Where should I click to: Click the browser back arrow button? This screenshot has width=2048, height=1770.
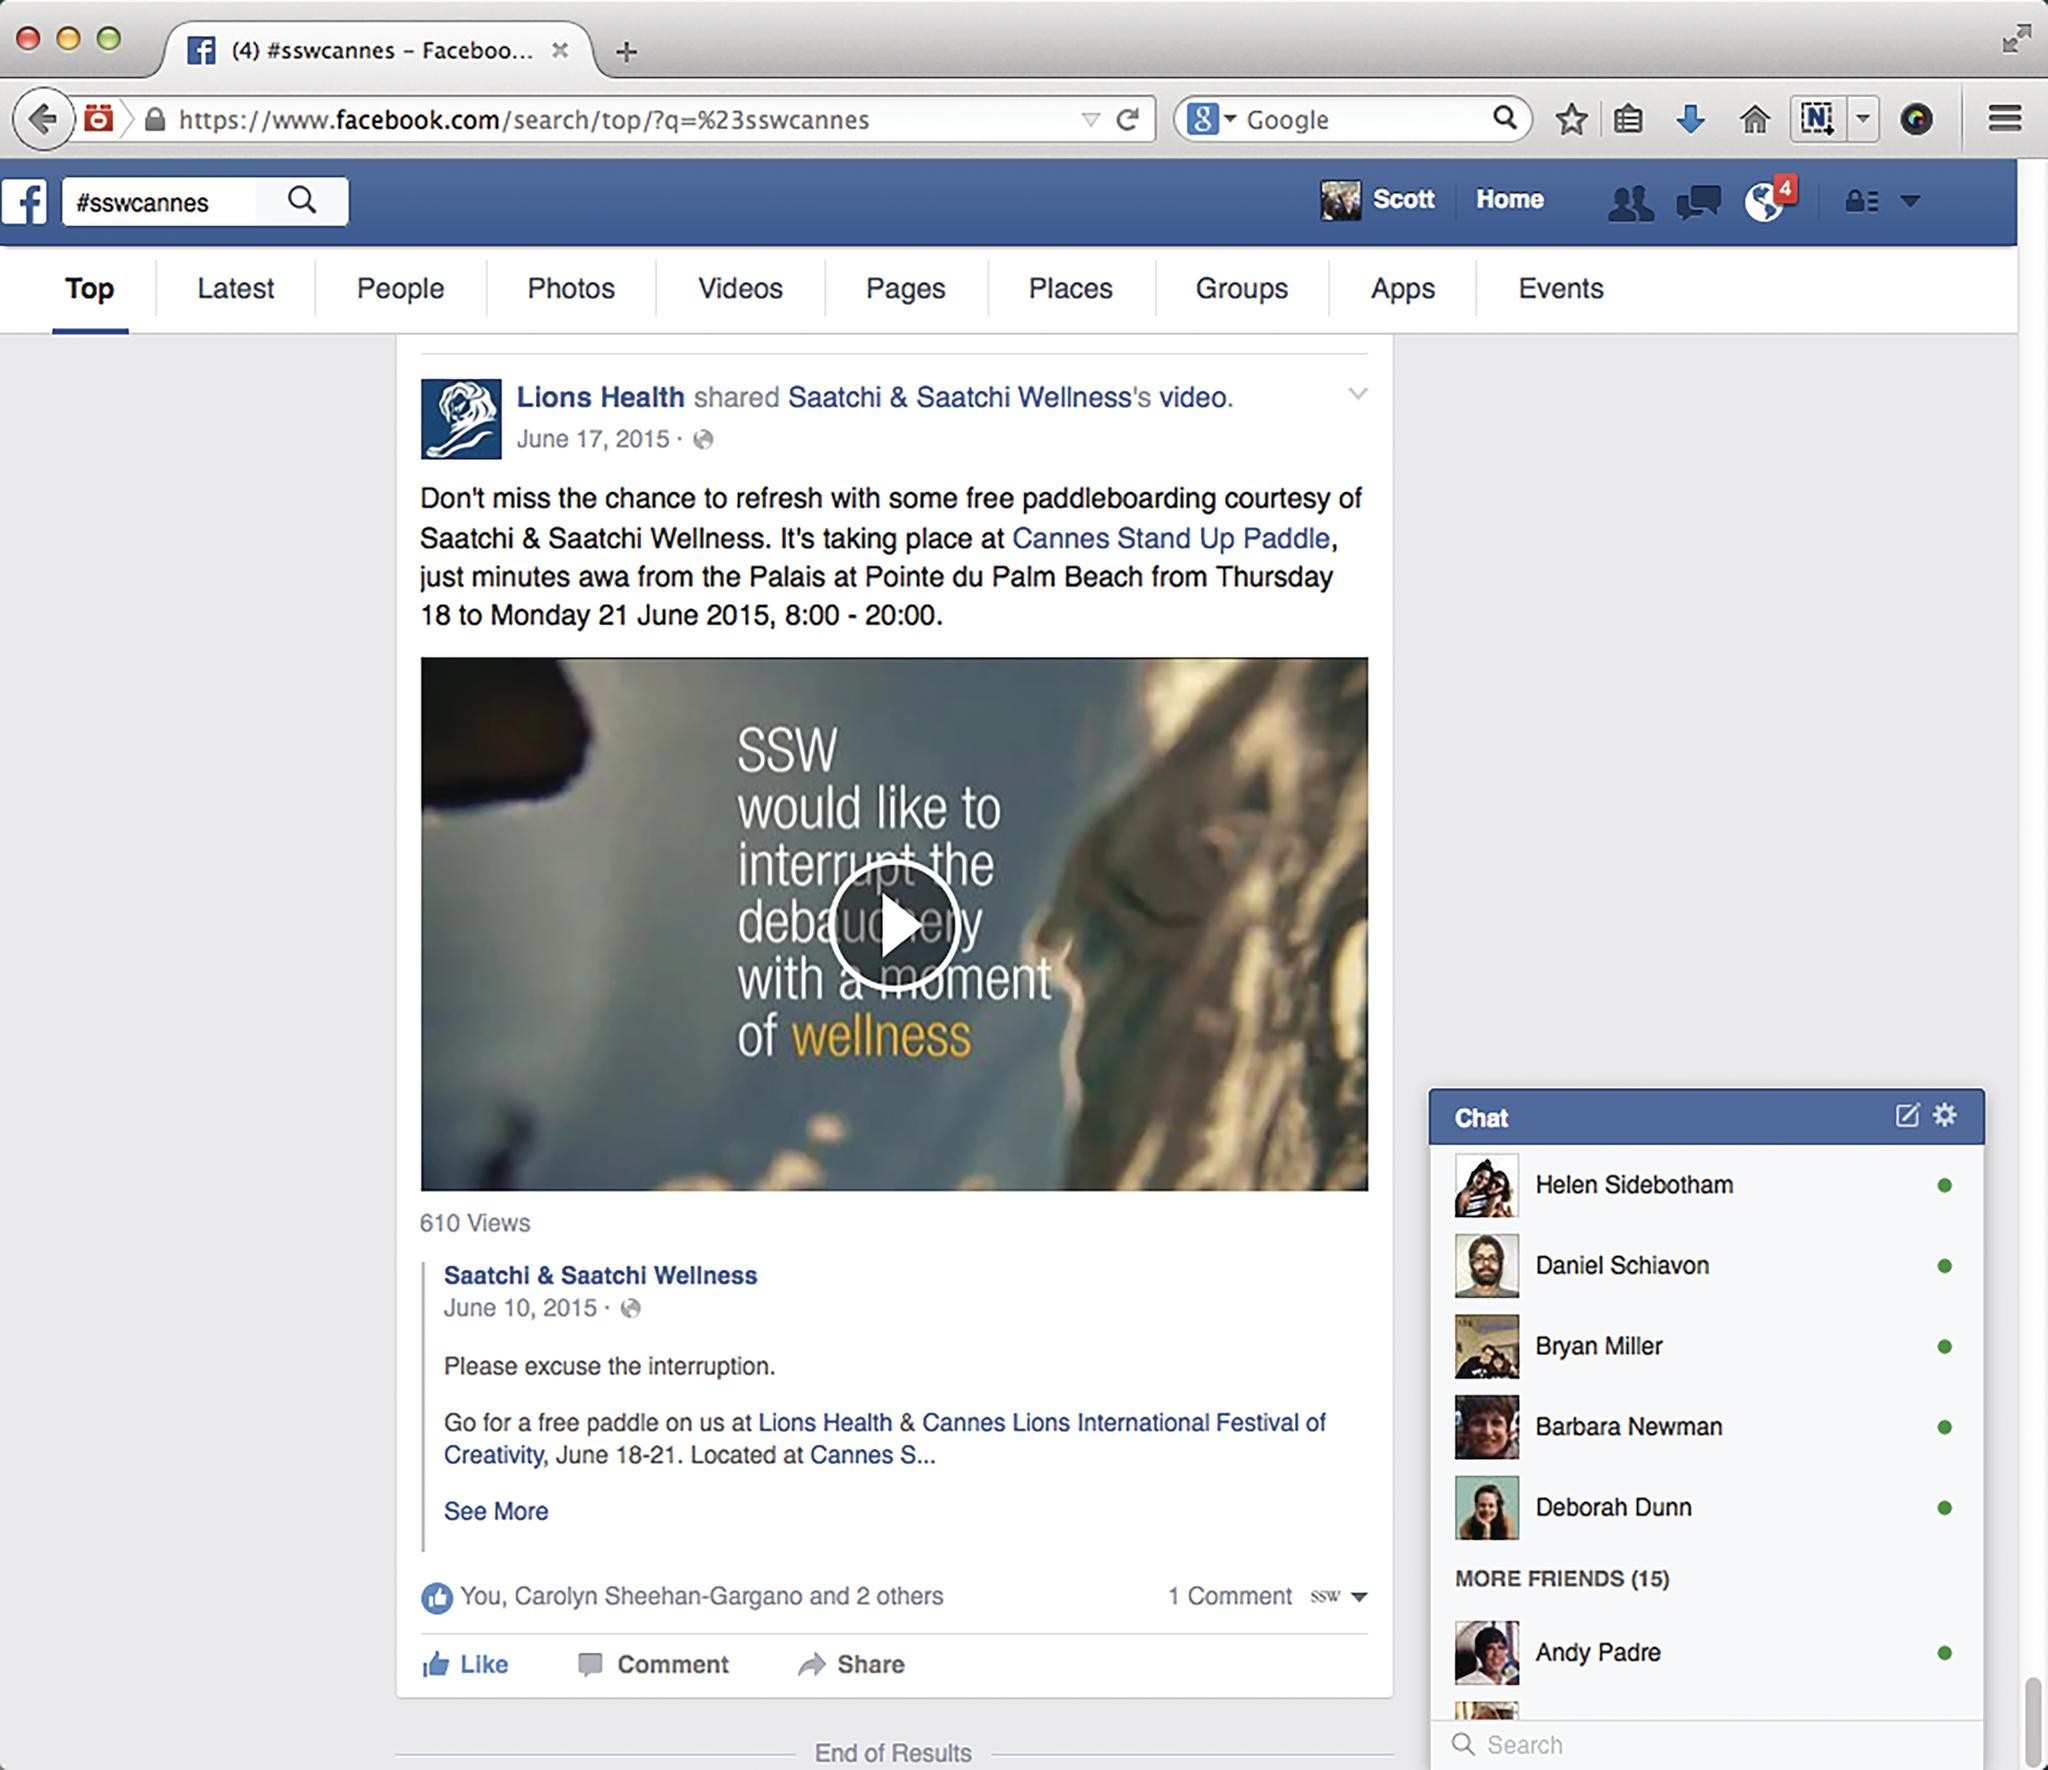(x=42, y=119)
